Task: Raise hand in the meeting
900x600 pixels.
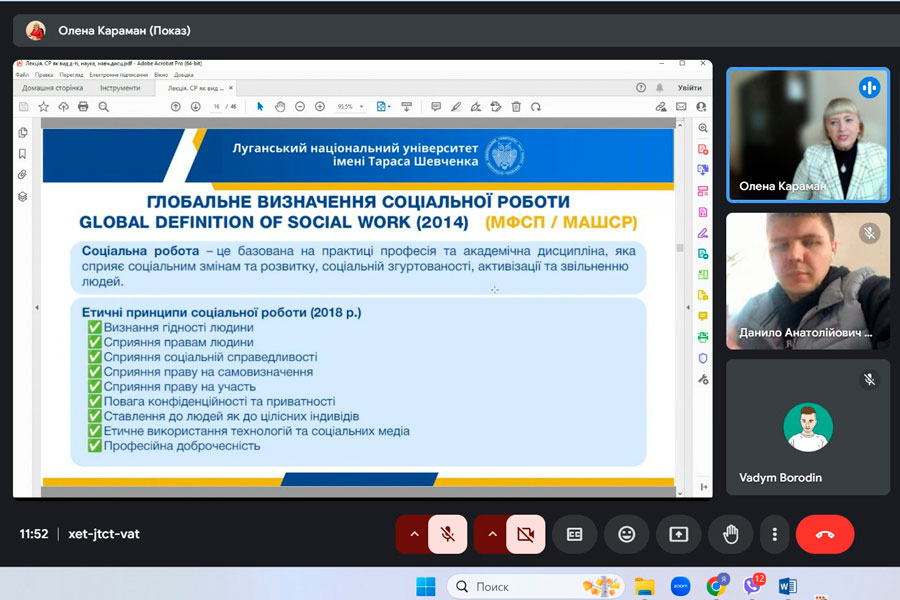Action: point(731,535)
